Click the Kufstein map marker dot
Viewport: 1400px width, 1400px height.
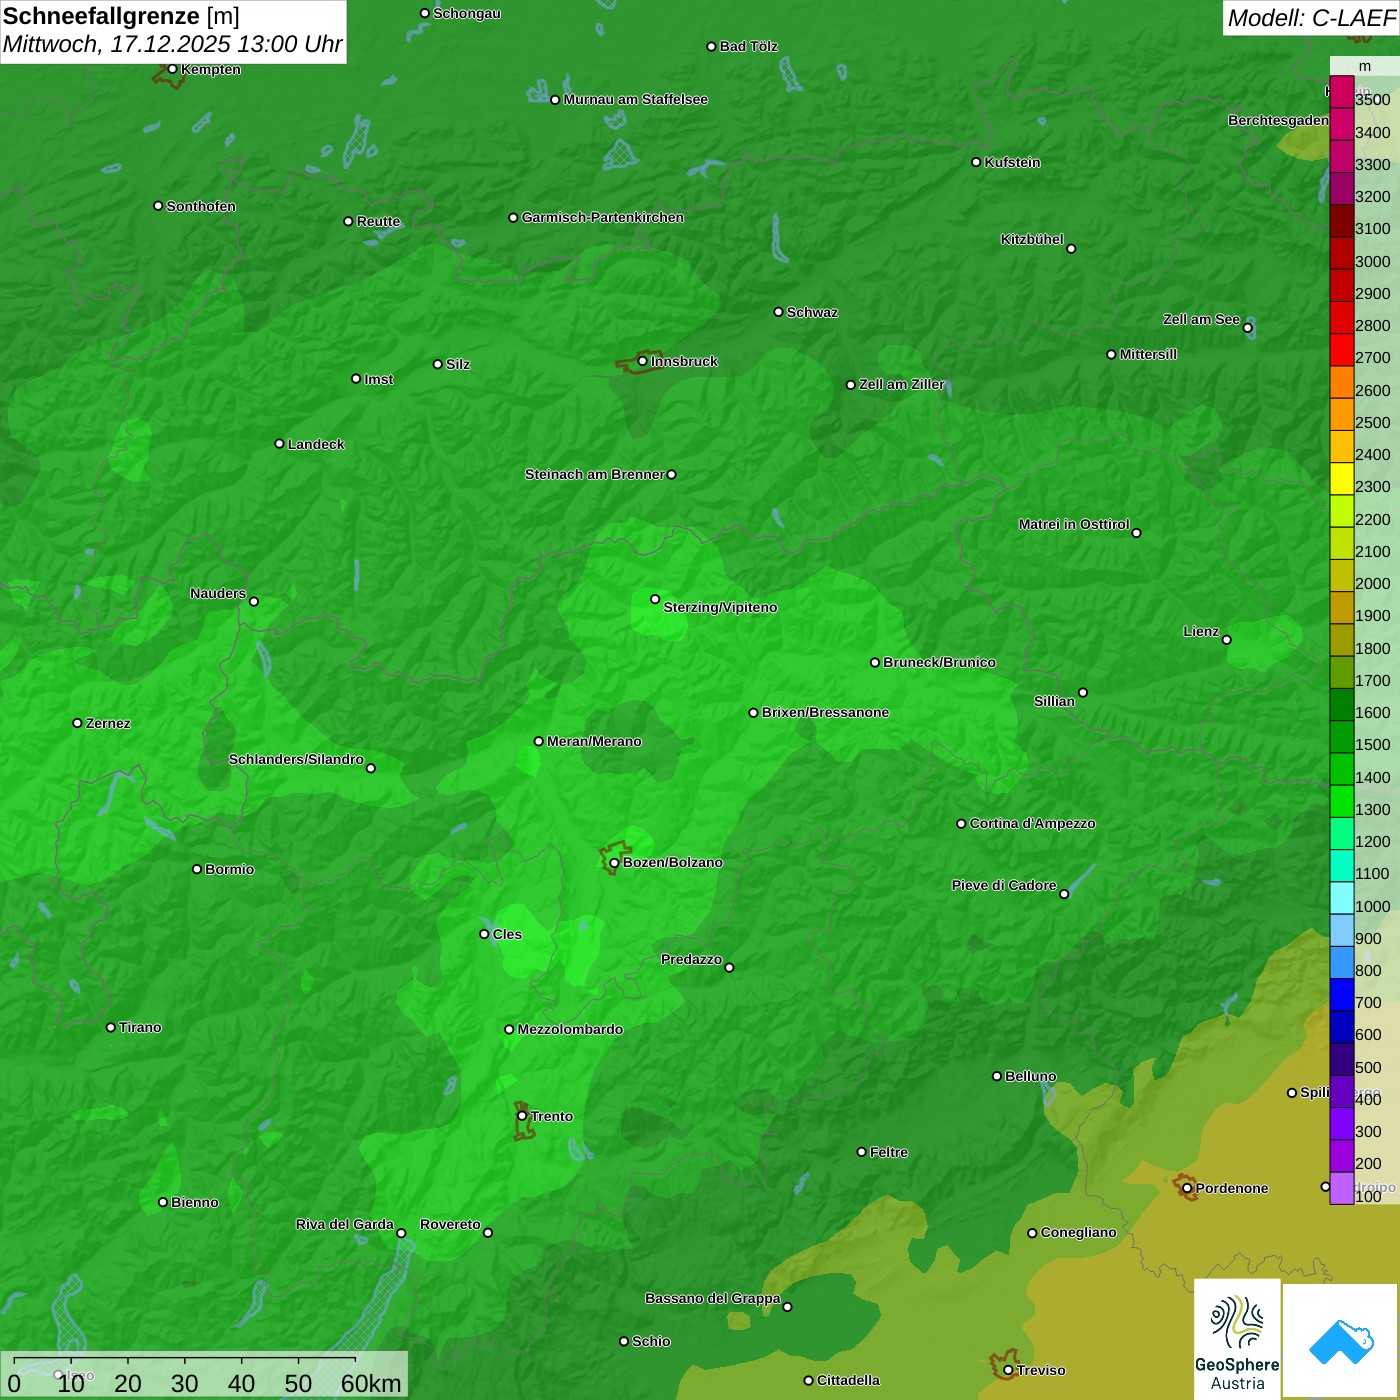tap(976, 162)
